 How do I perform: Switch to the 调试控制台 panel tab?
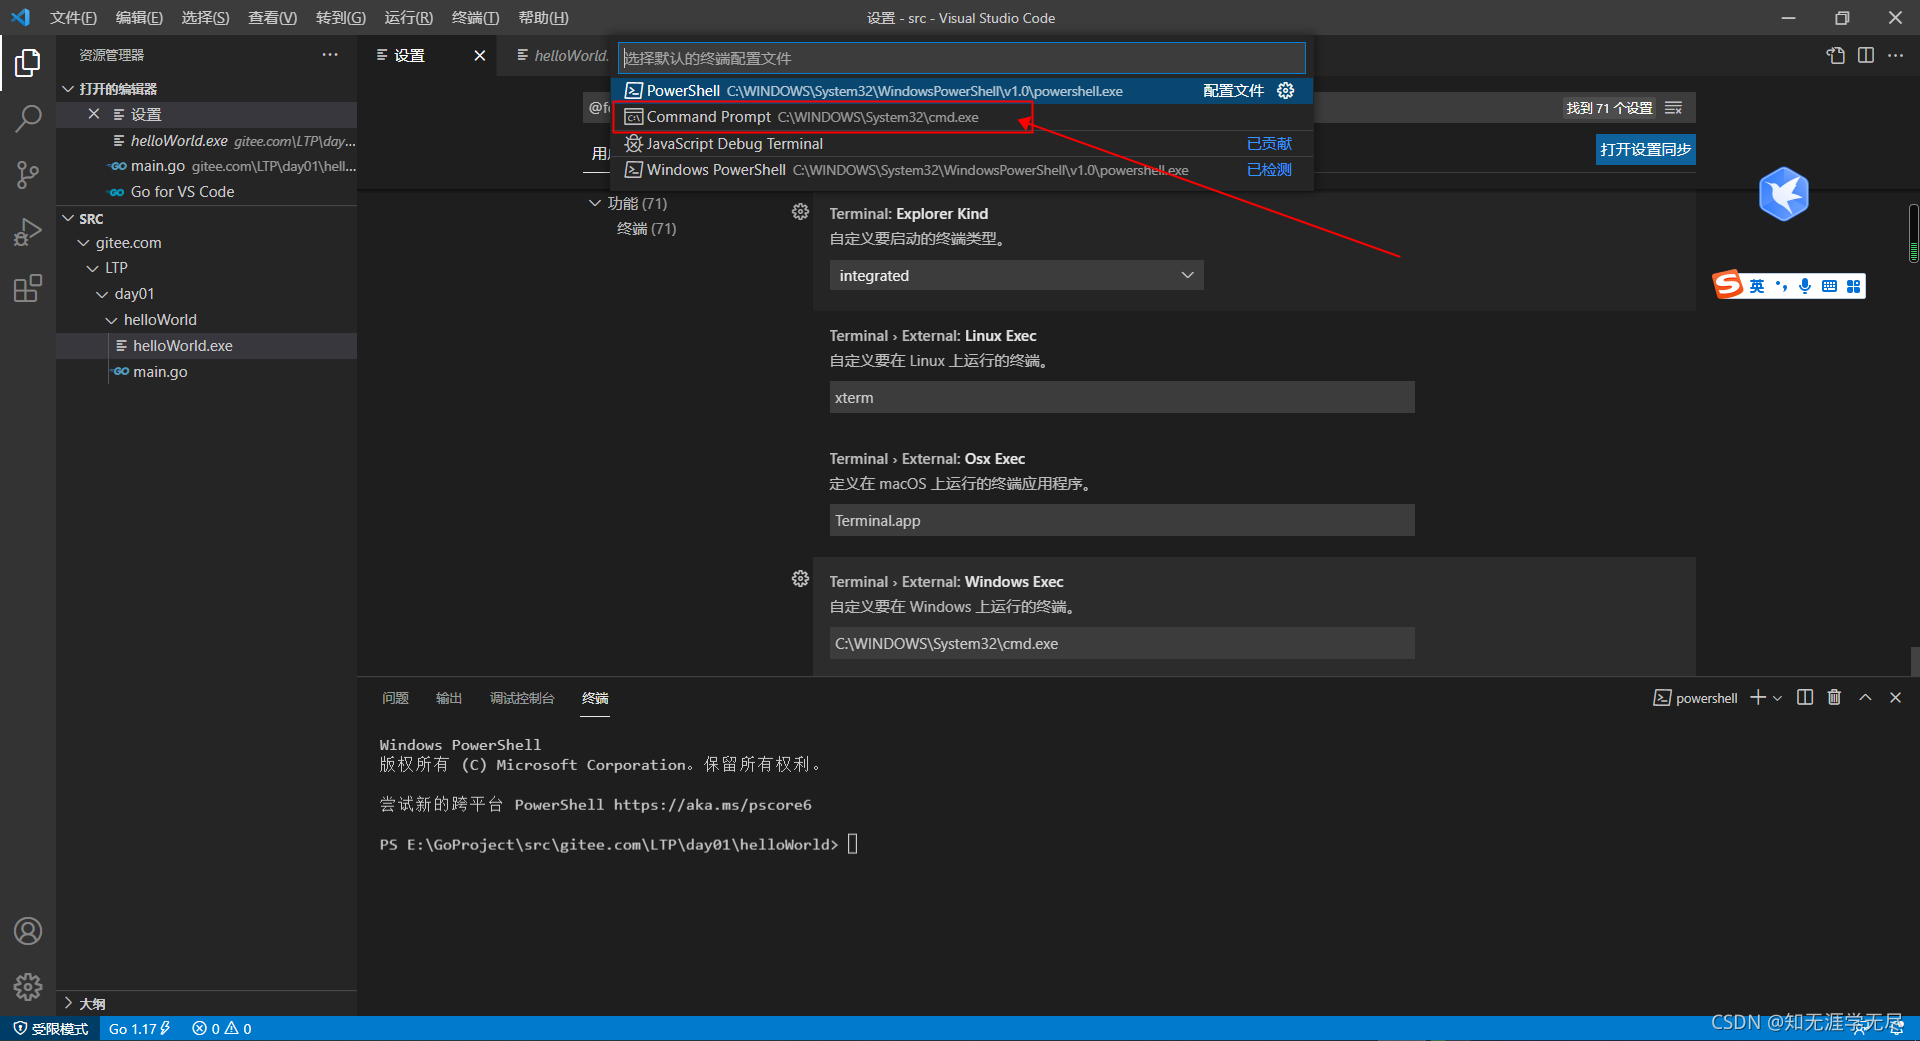[522, 698]
